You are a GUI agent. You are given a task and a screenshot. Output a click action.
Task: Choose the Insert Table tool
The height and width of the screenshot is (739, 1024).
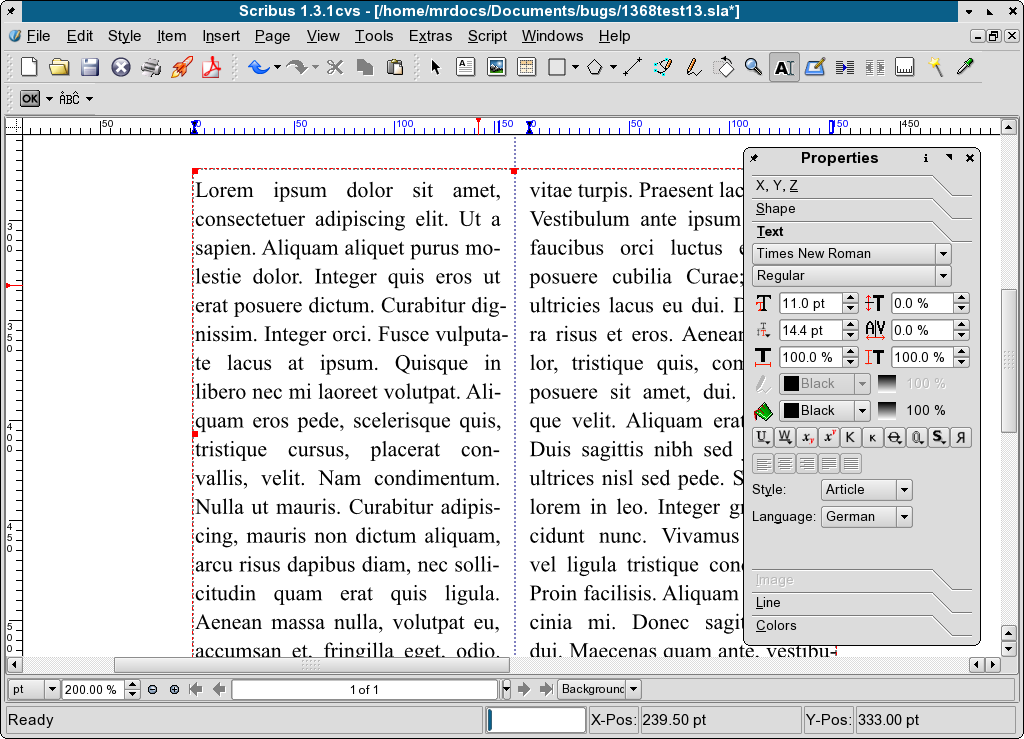pyautogui.click(x=526, y=67)
